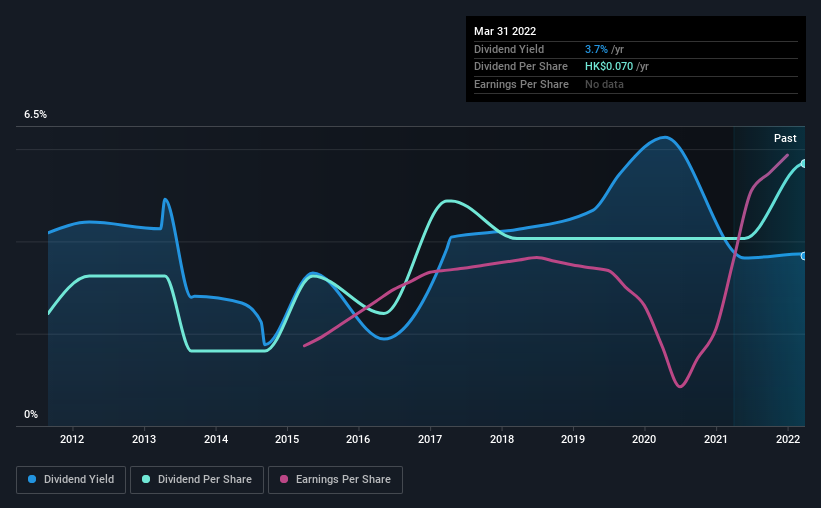The height and width of the screenshot is (508, 821).
Task: Click the pink Earnings Per Share legend dot
Action: 284,479
